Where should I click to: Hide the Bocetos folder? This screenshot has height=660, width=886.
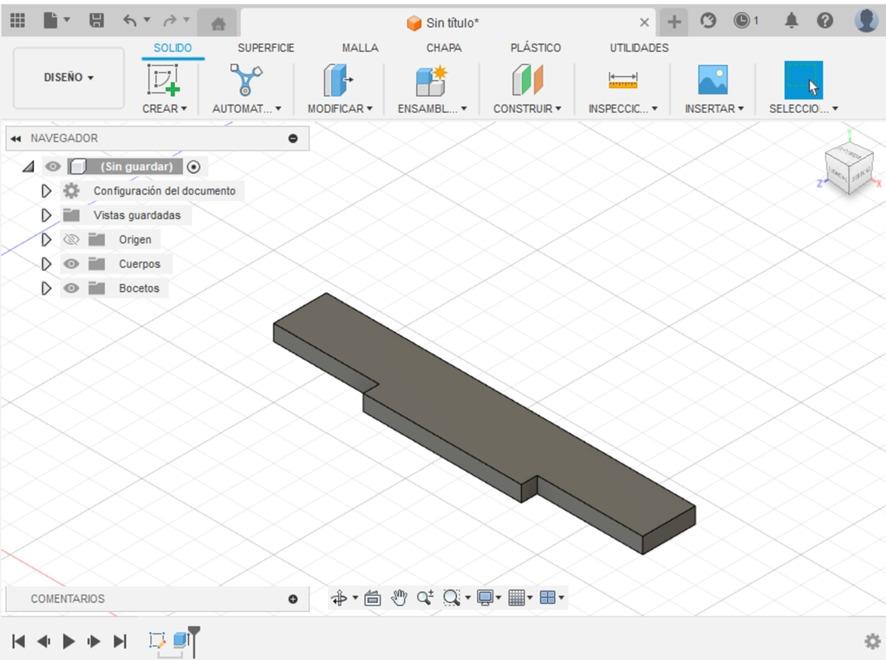pyautogui.click(x=71, y=288)
